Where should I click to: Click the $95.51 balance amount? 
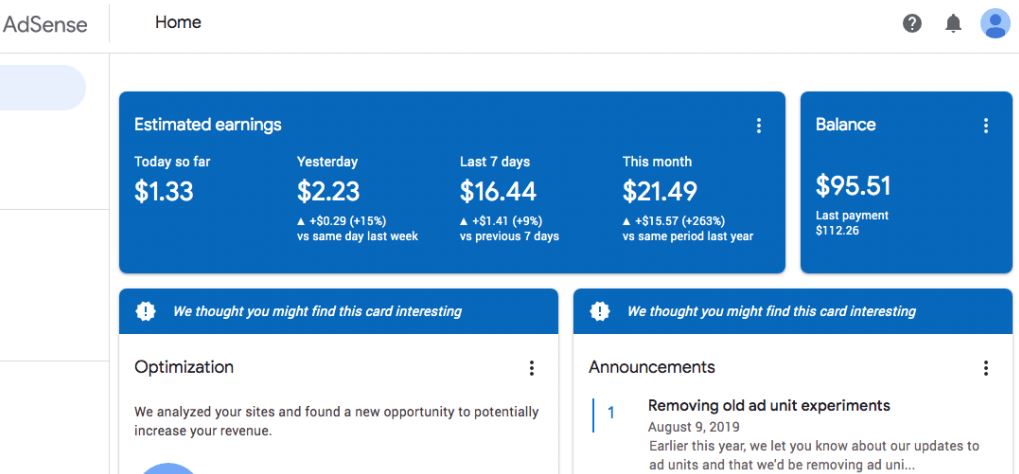(853, 186)
